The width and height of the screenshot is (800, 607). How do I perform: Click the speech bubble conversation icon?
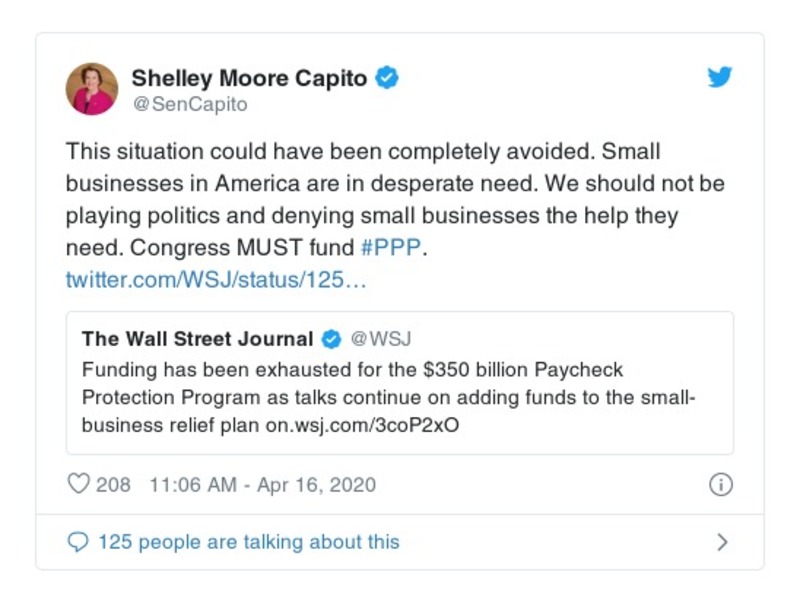(x=78, y=542)
